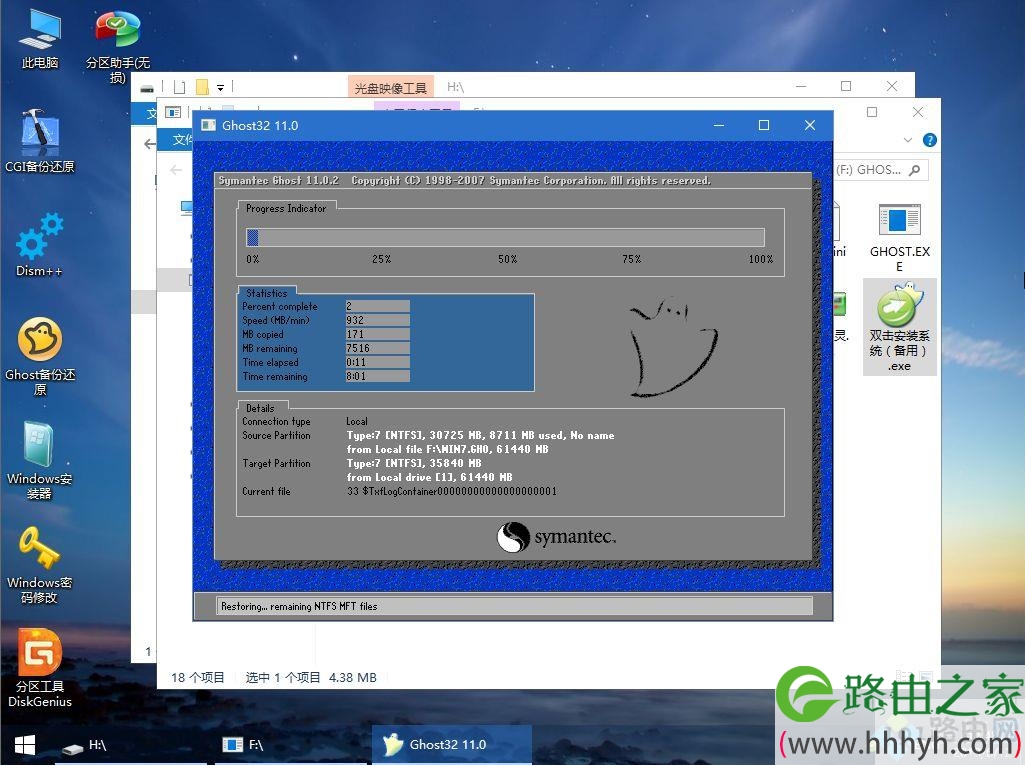Viewport: 1025px width, 765px height.
Task: Click the Windows Start button
Action: pyautogui.click(x=25, y=745)
